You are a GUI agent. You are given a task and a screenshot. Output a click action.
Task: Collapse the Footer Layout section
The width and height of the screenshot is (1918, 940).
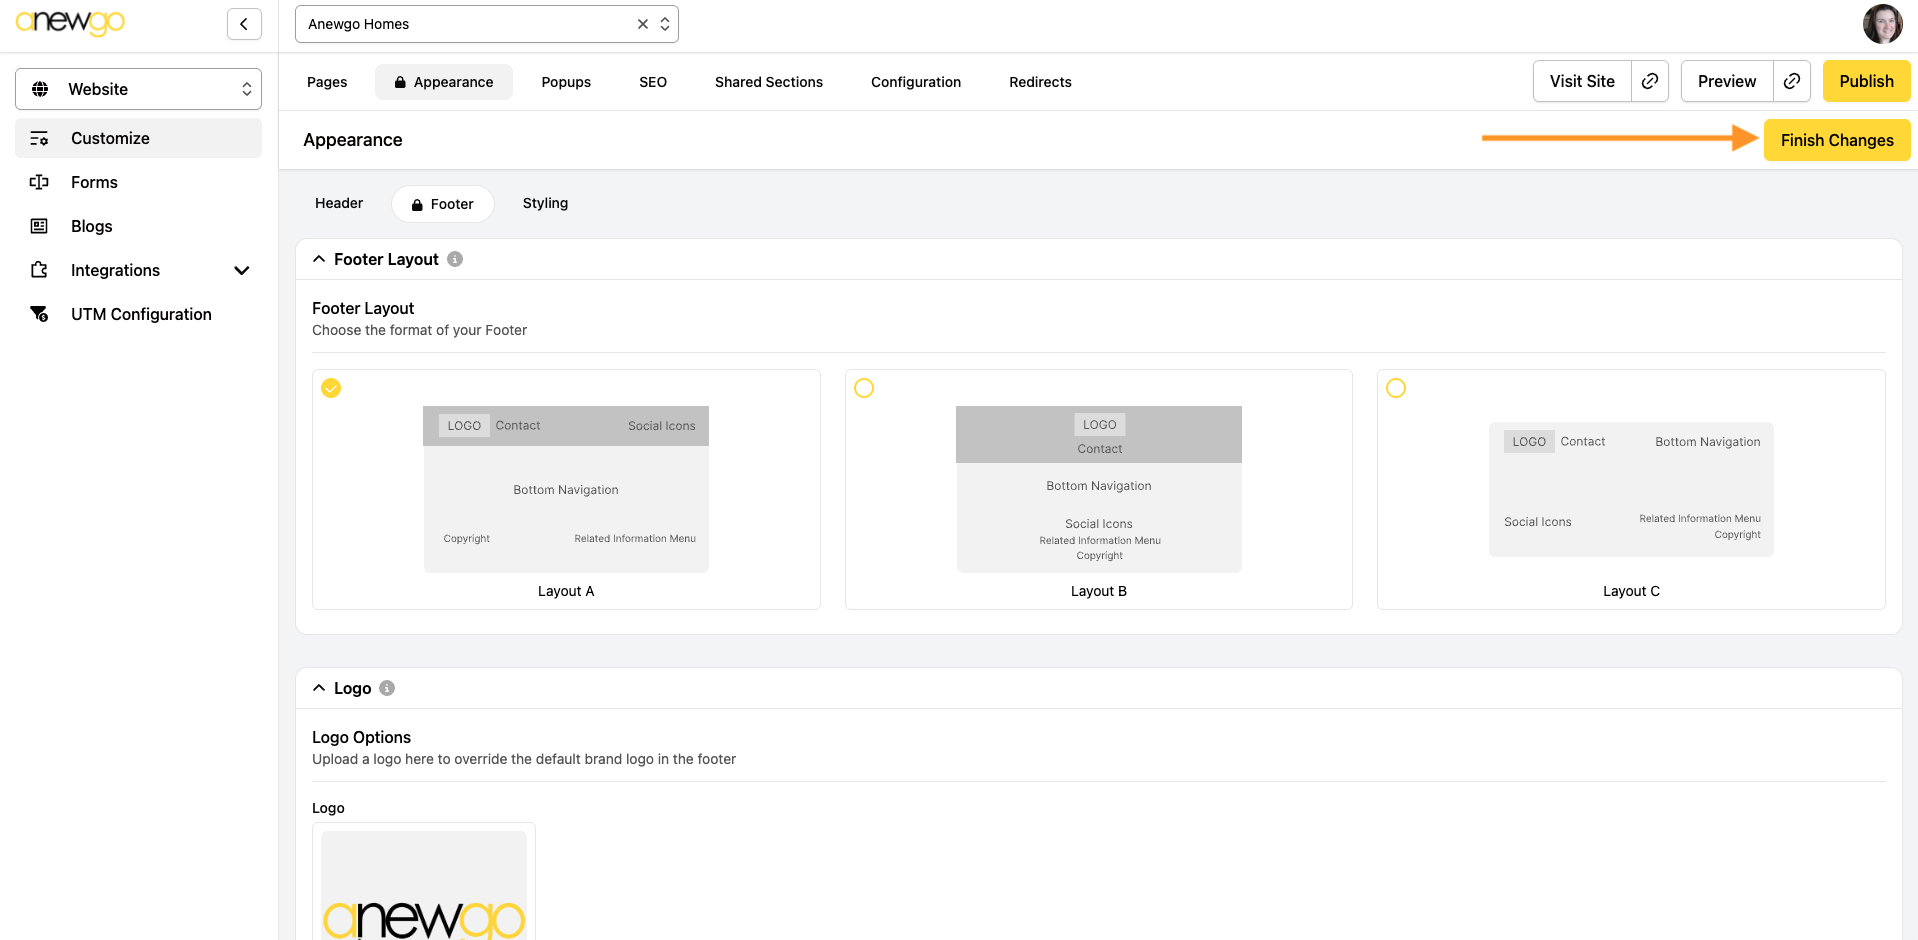click(319, 259)
